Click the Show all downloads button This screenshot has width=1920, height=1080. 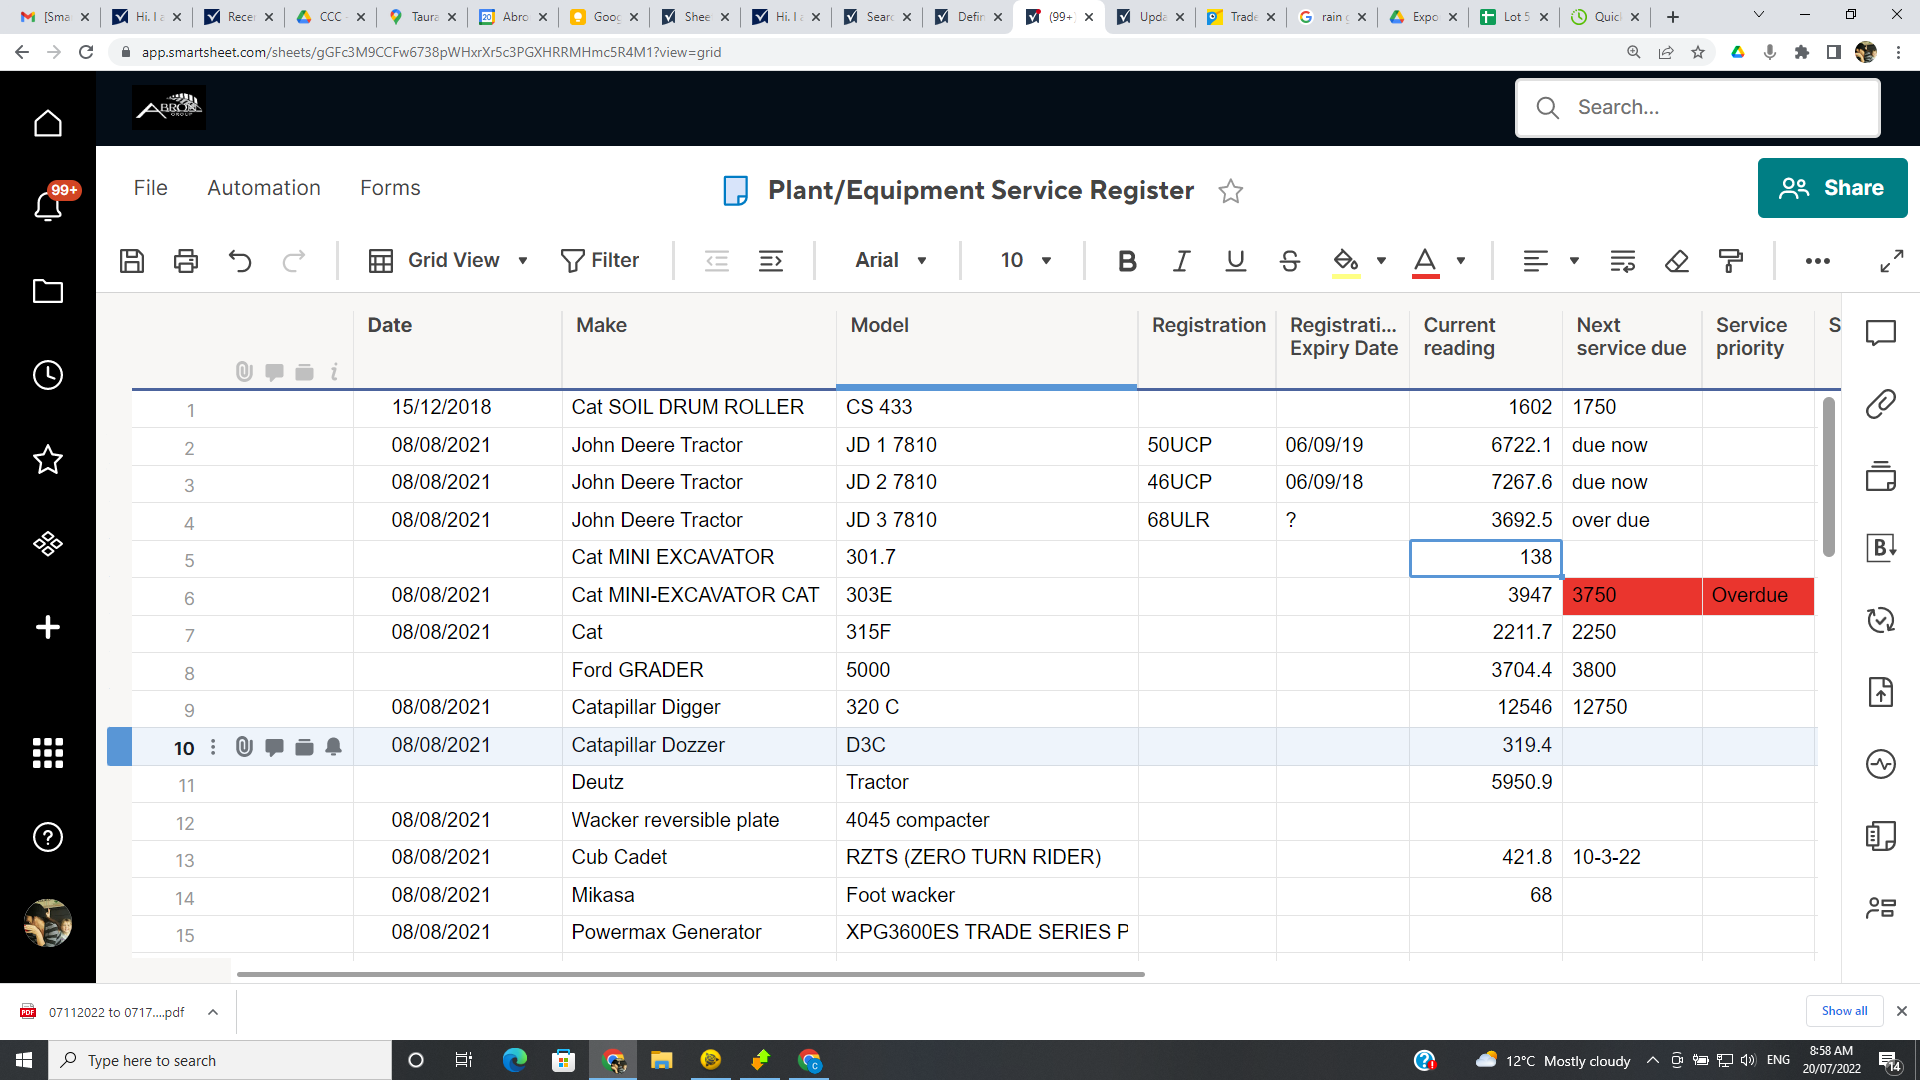point(1844,1011)
